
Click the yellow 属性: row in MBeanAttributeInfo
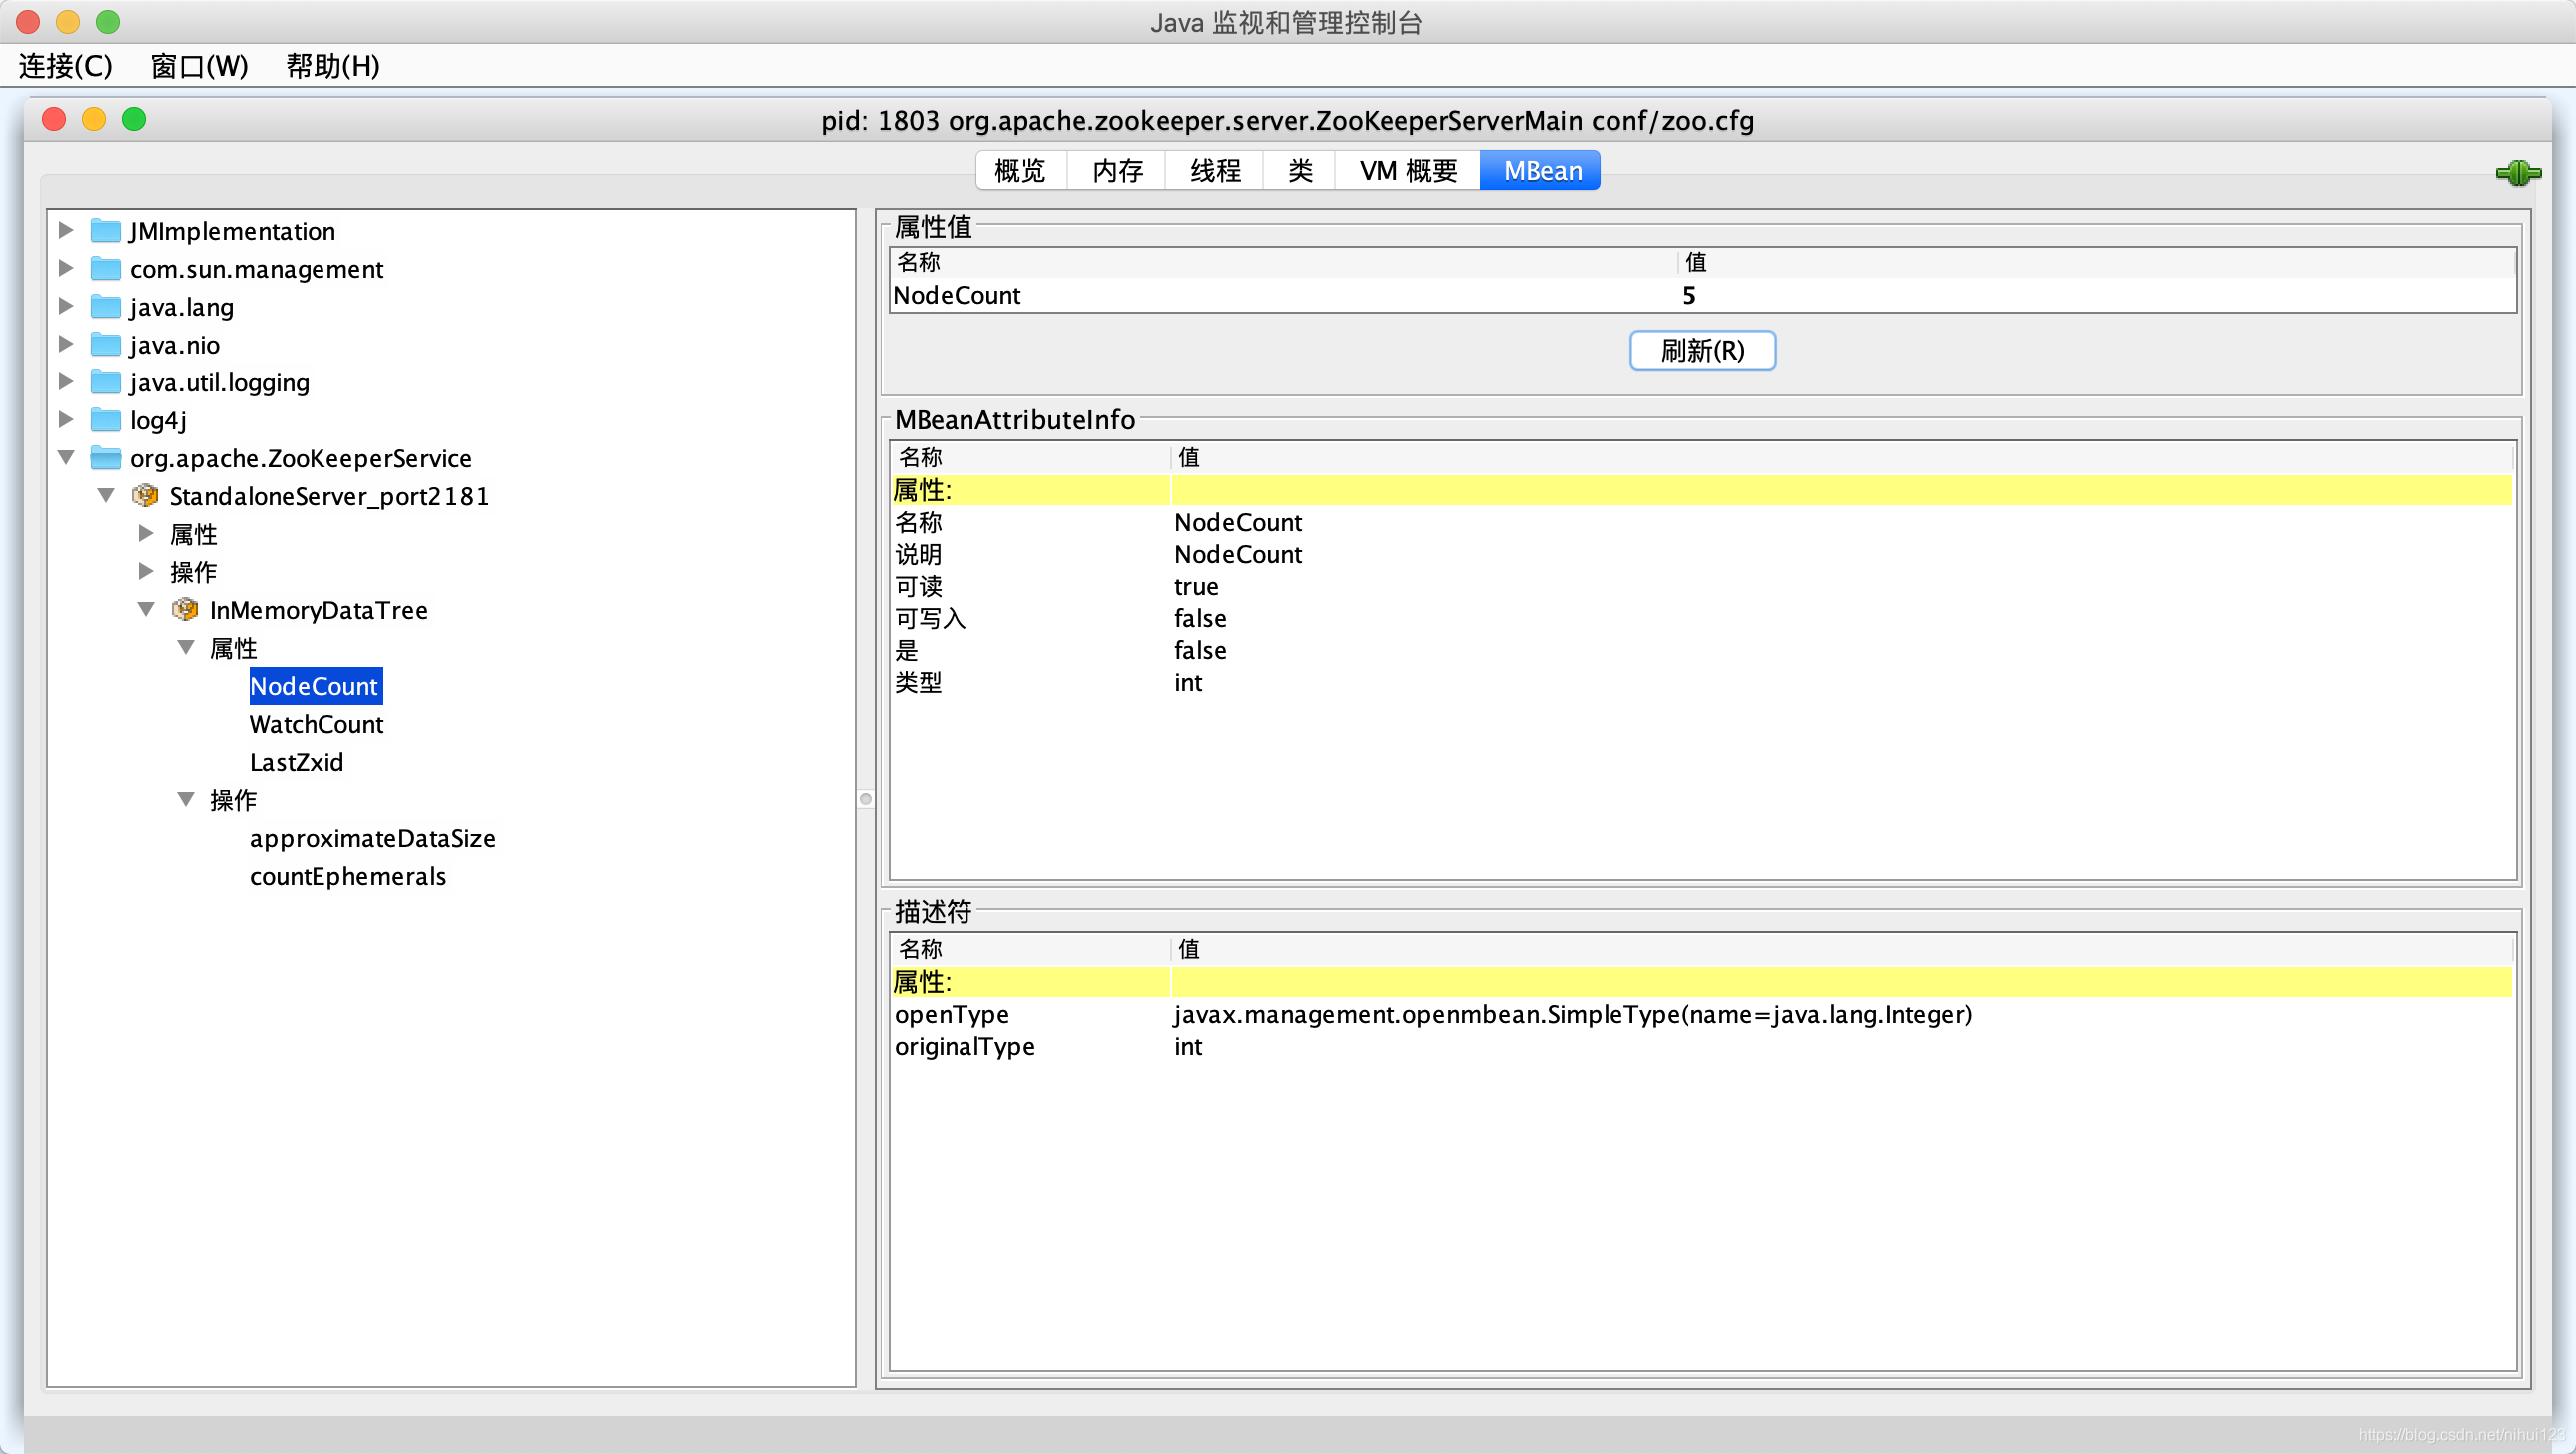(1701, 491)
